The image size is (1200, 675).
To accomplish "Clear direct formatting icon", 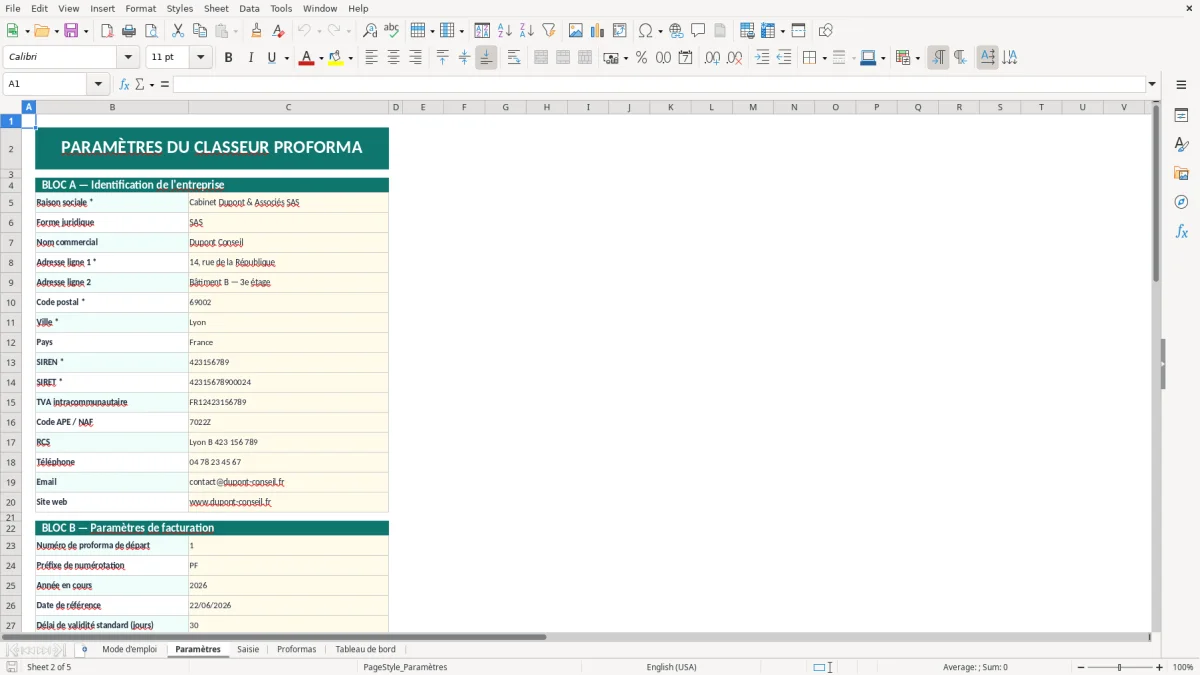I will click(278, 31).
